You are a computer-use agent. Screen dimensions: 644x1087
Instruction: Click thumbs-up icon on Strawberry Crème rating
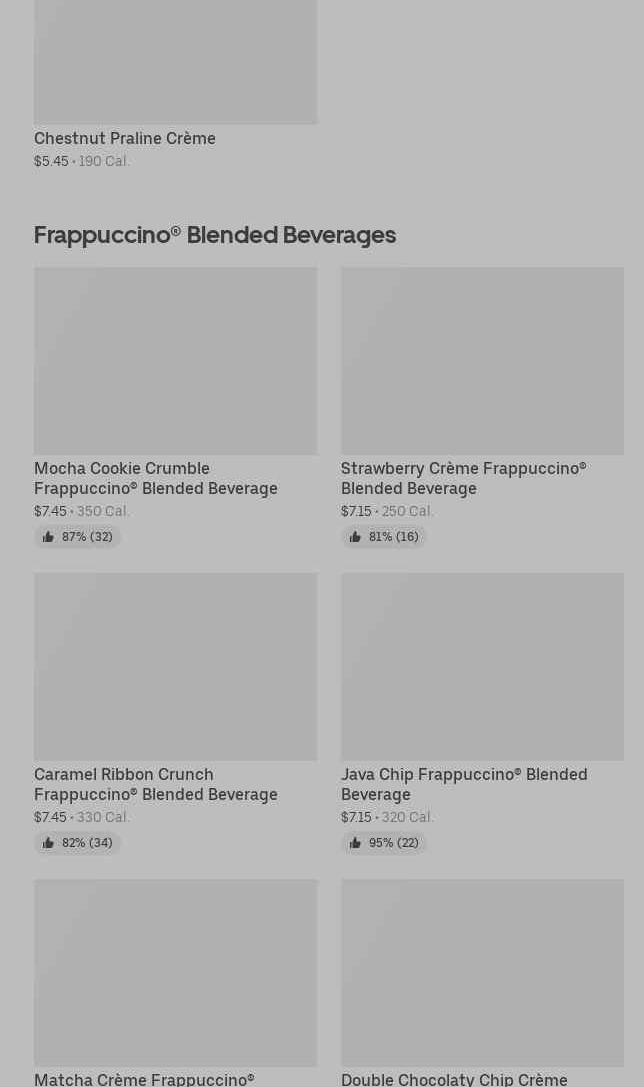355,537
